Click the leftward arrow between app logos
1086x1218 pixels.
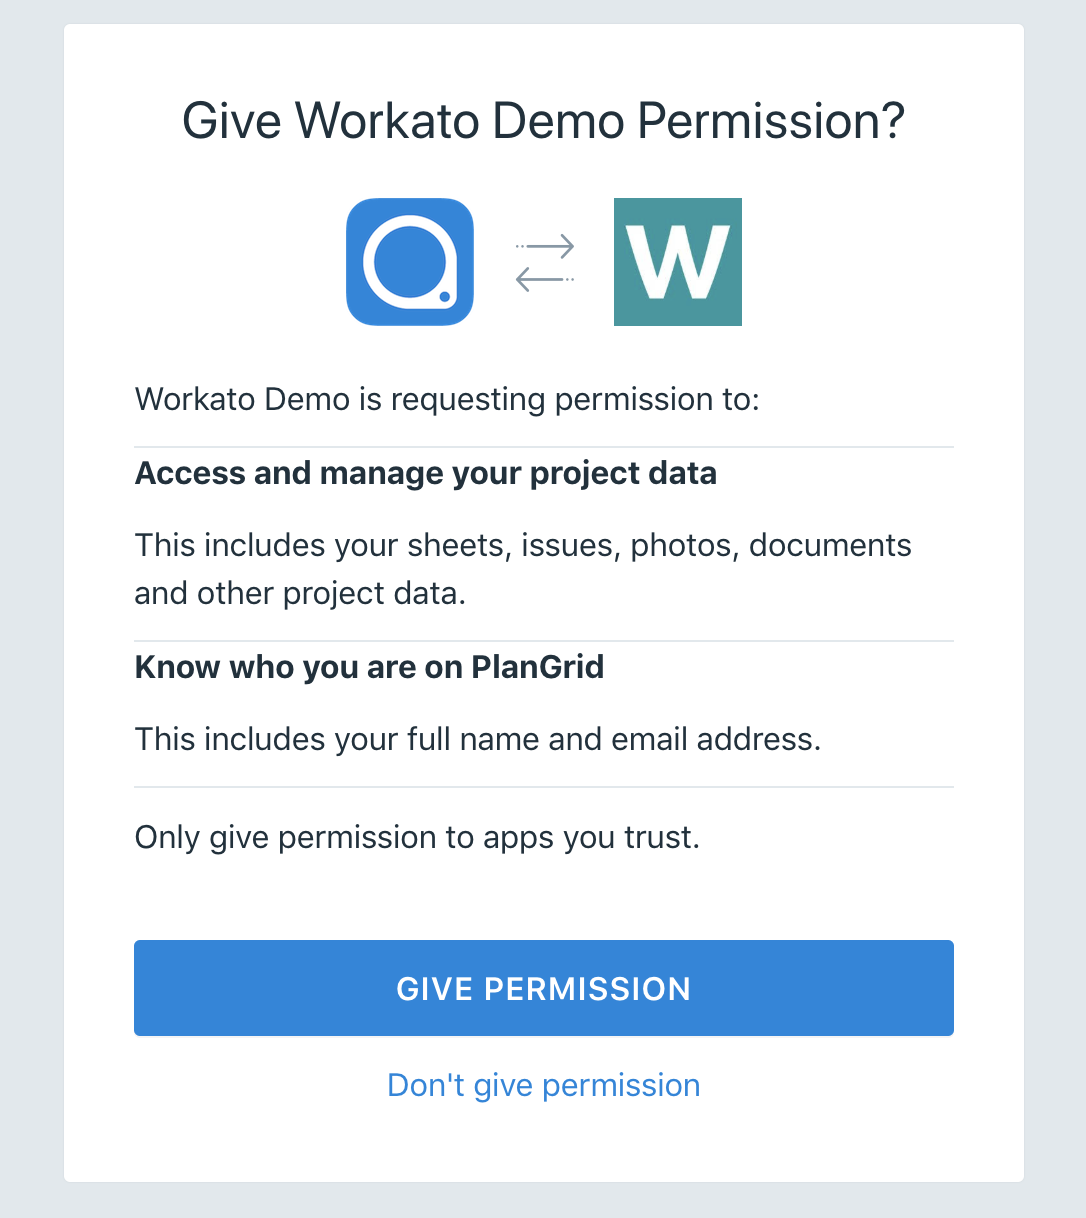pyautogui.click(x=543, y=278)
